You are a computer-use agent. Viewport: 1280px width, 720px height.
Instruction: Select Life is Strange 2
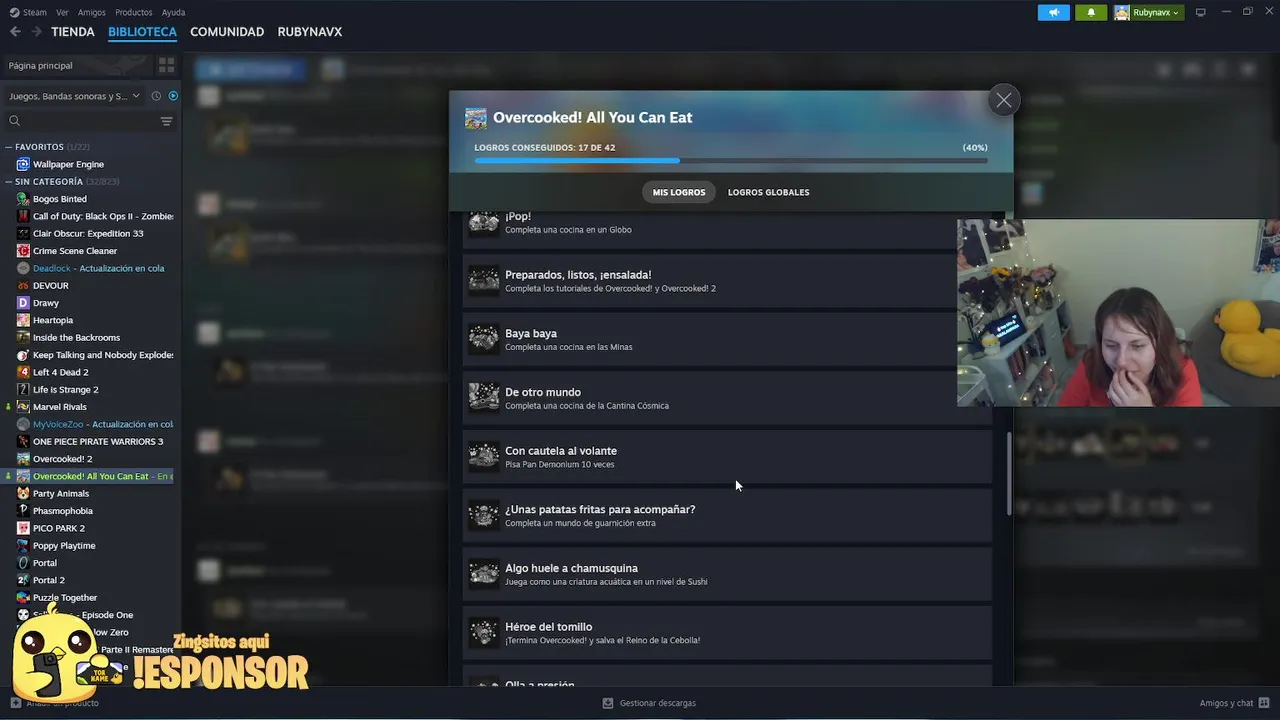point(66,389)
